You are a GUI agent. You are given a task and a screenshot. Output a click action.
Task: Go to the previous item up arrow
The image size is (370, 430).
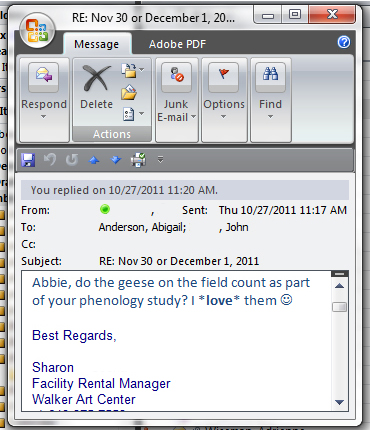pos(94,160)
